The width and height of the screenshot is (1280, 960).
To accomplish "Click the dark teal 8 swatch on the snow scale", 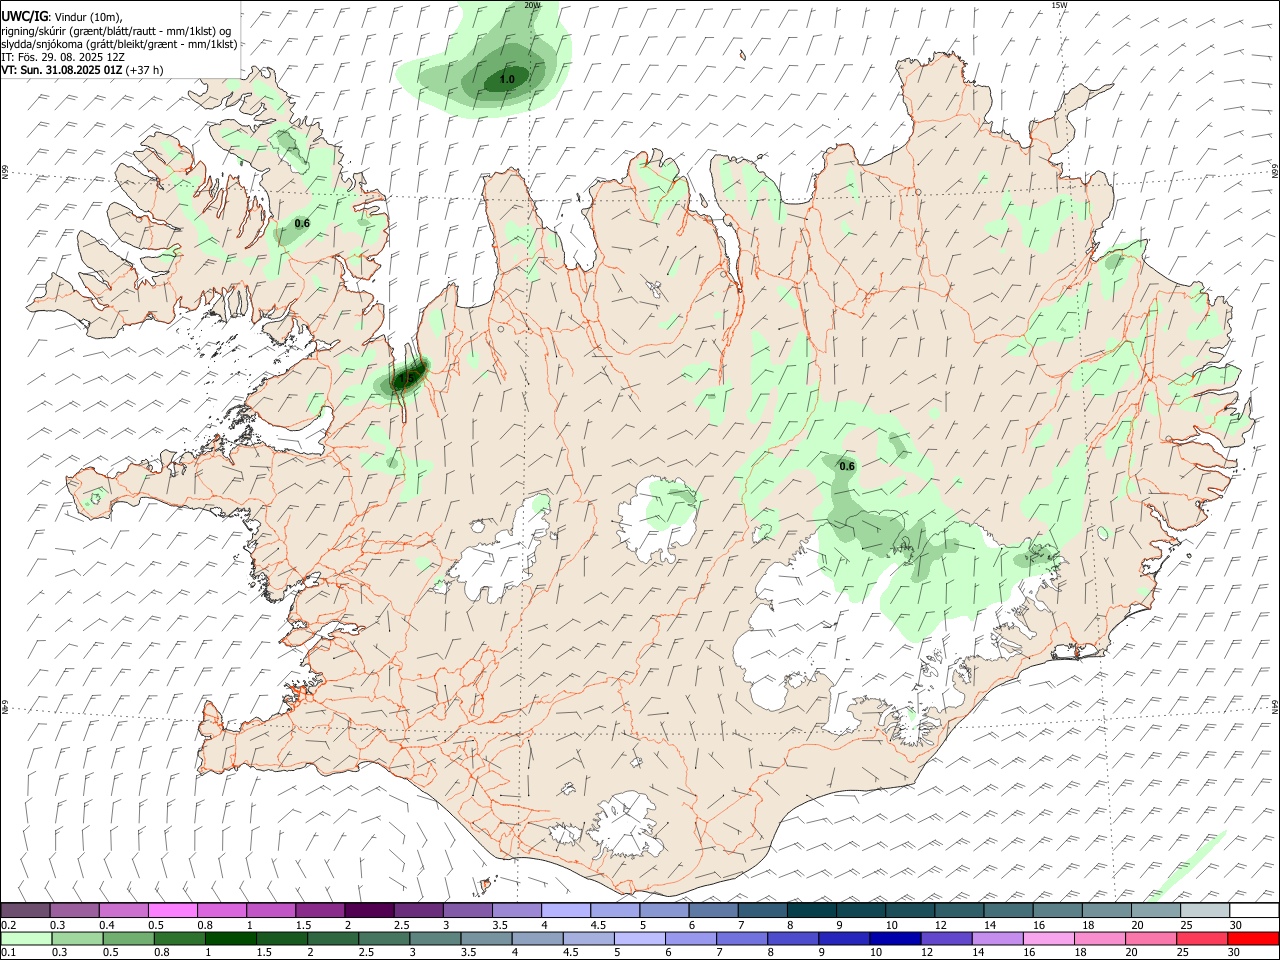I will 811,910.
